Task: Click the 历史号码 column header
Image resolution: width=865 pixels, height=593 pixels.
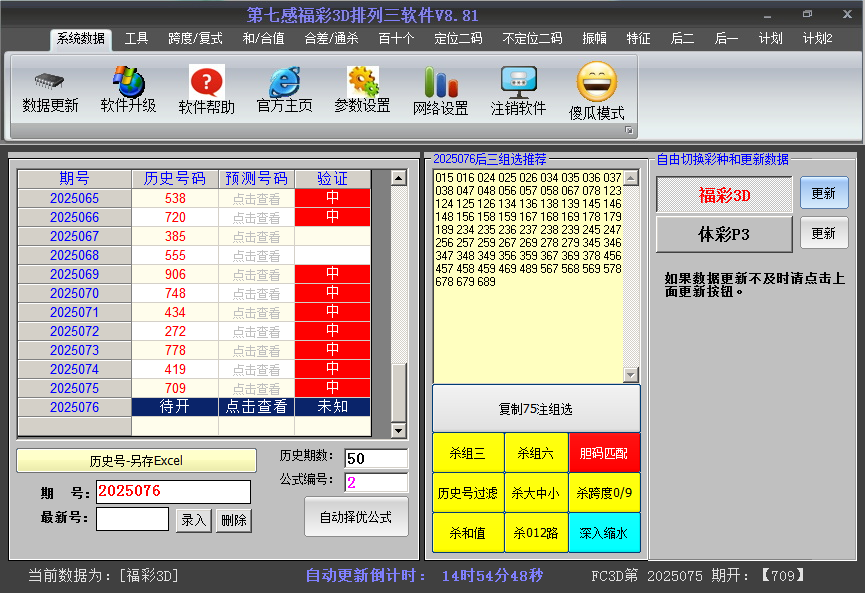Action: pos(175,179)
